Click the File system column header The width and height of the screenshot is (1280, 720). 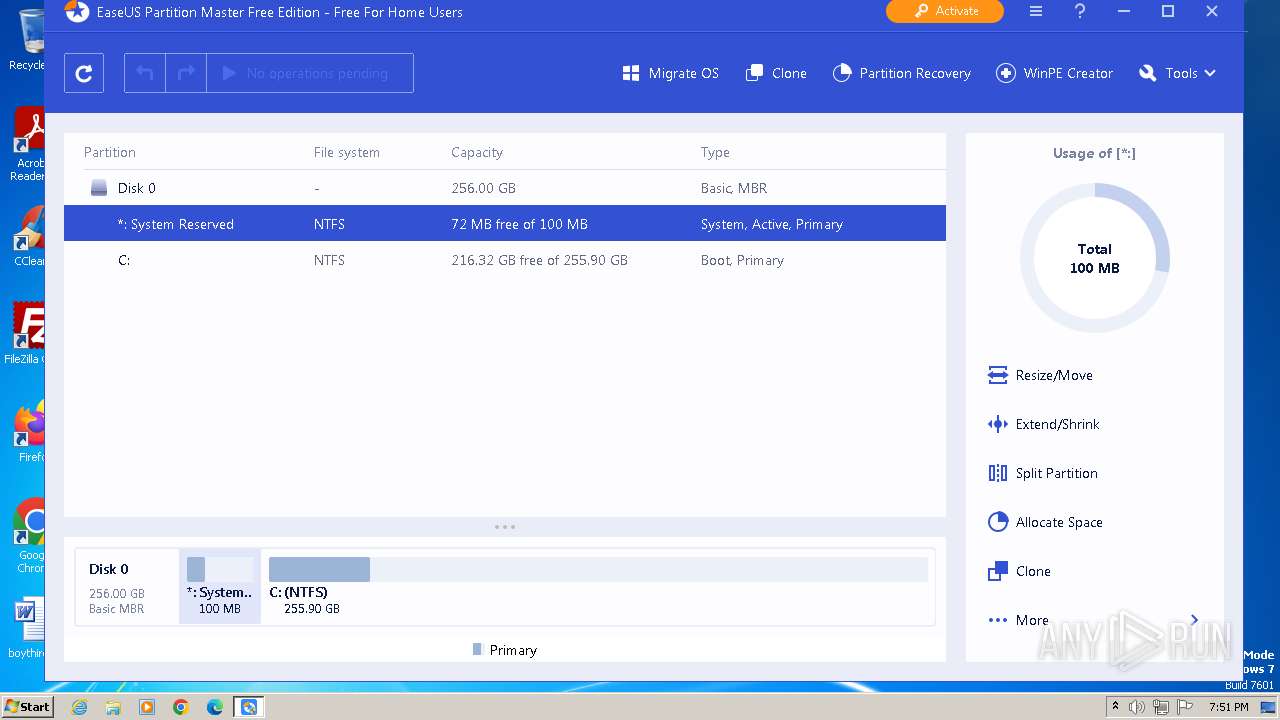point(347,153)
